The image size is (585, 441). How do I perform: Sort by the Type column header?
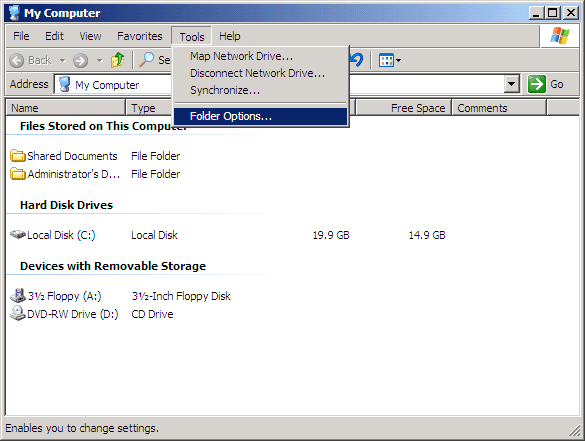149,108
